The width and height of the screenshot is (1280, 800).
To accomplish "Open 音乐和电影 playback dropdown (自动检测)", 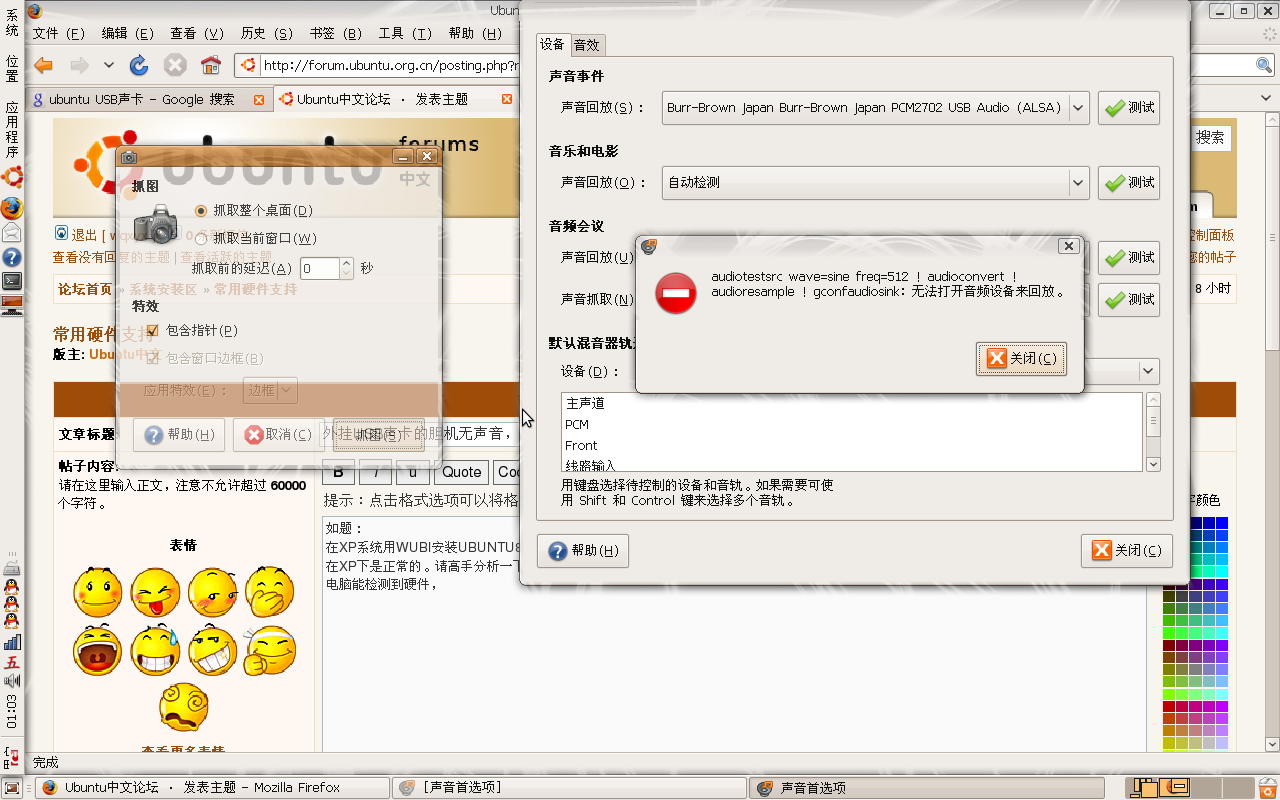I will 876,182.
